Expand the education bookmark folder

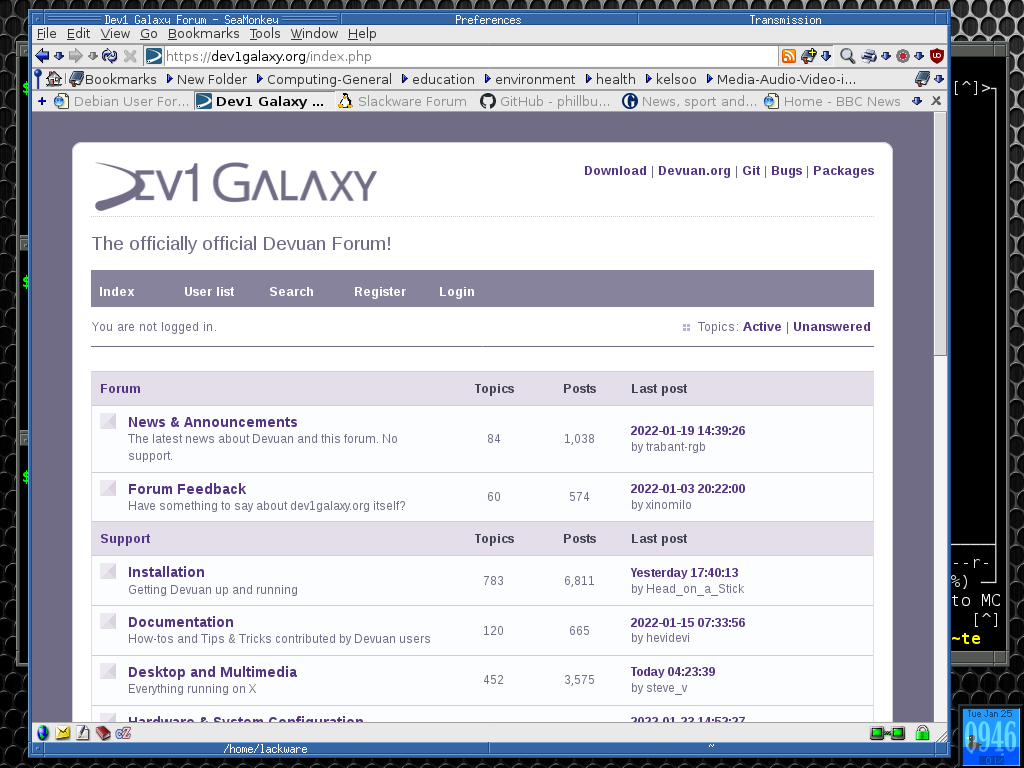(x=438, y=79)
